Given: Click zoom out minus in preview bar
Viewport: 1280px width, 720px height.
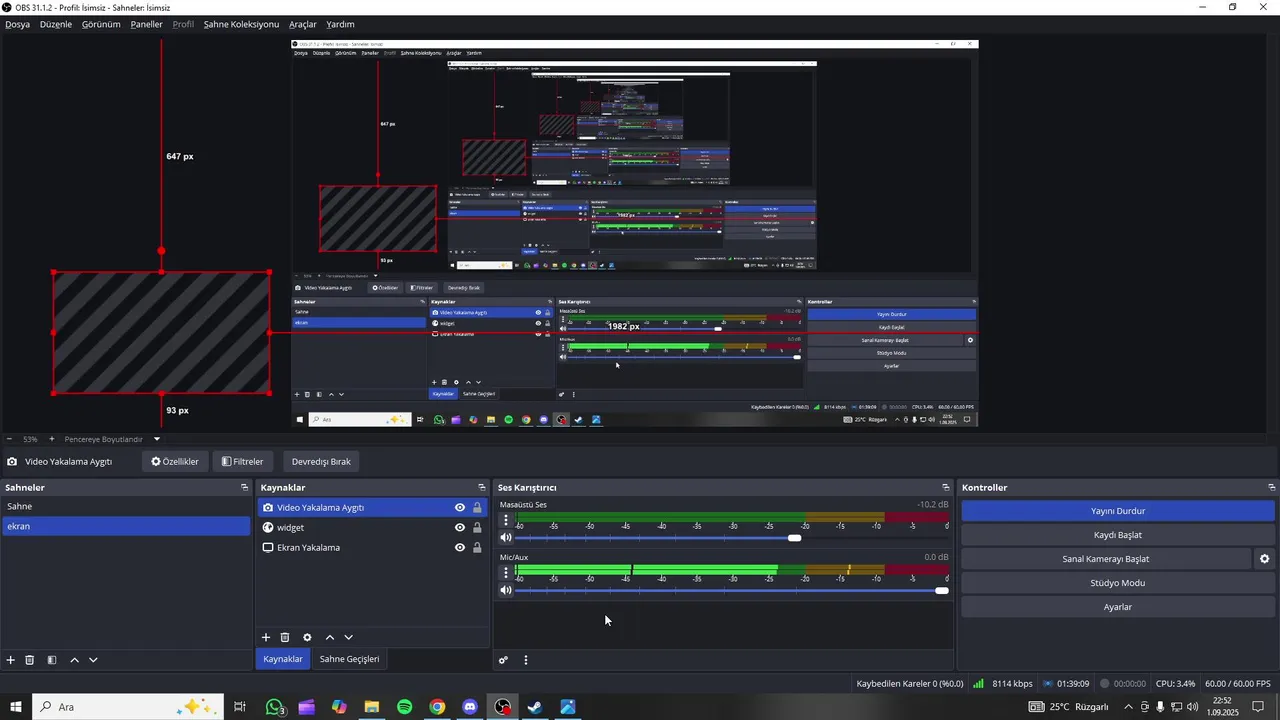Looking at the screenshot, I should [9, 439].
